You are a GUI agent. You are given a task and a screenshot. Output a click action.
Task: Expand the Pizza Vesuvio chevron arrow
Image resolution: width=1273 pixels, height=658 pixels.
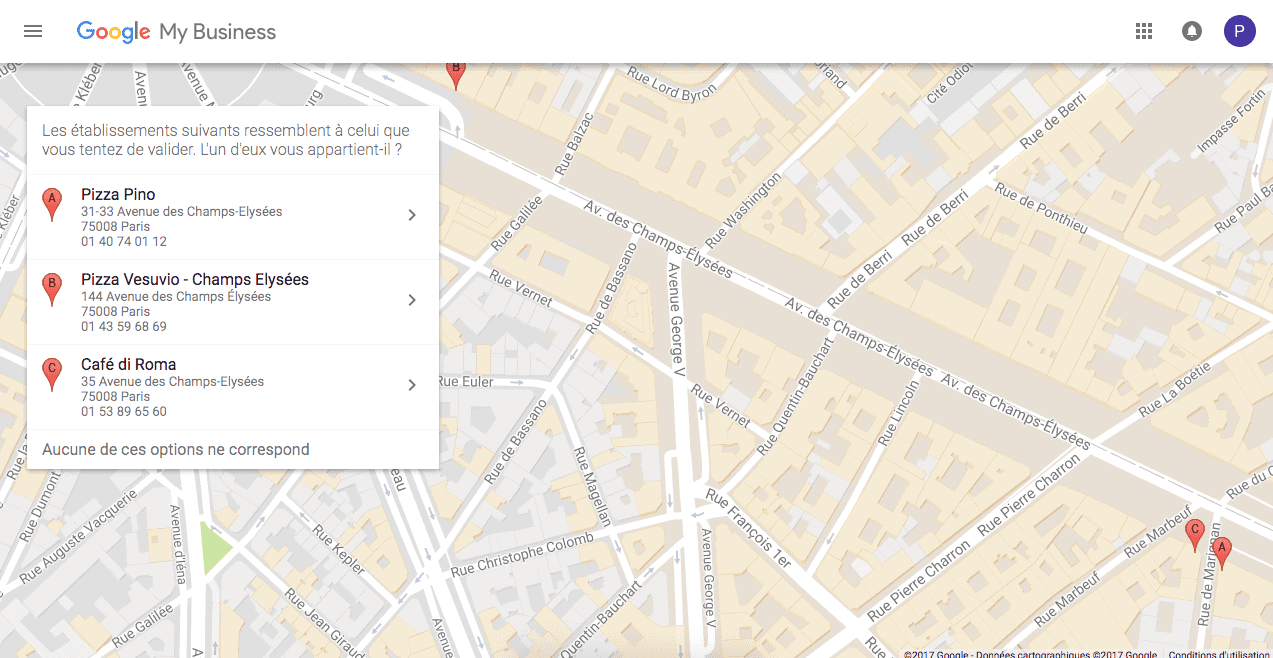click(412, 300)
